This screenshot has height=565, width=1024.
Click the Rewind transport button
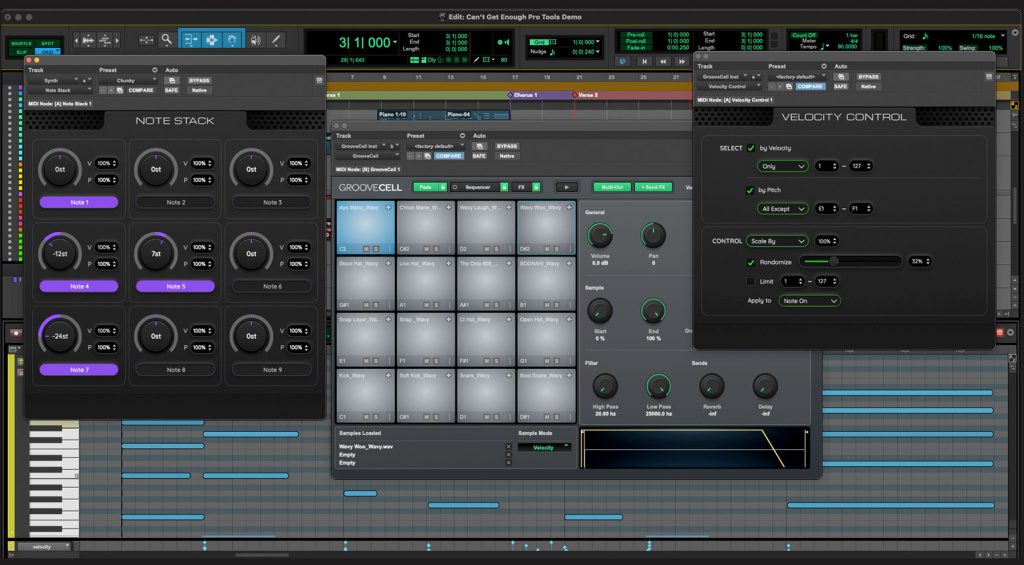[664, 61]
